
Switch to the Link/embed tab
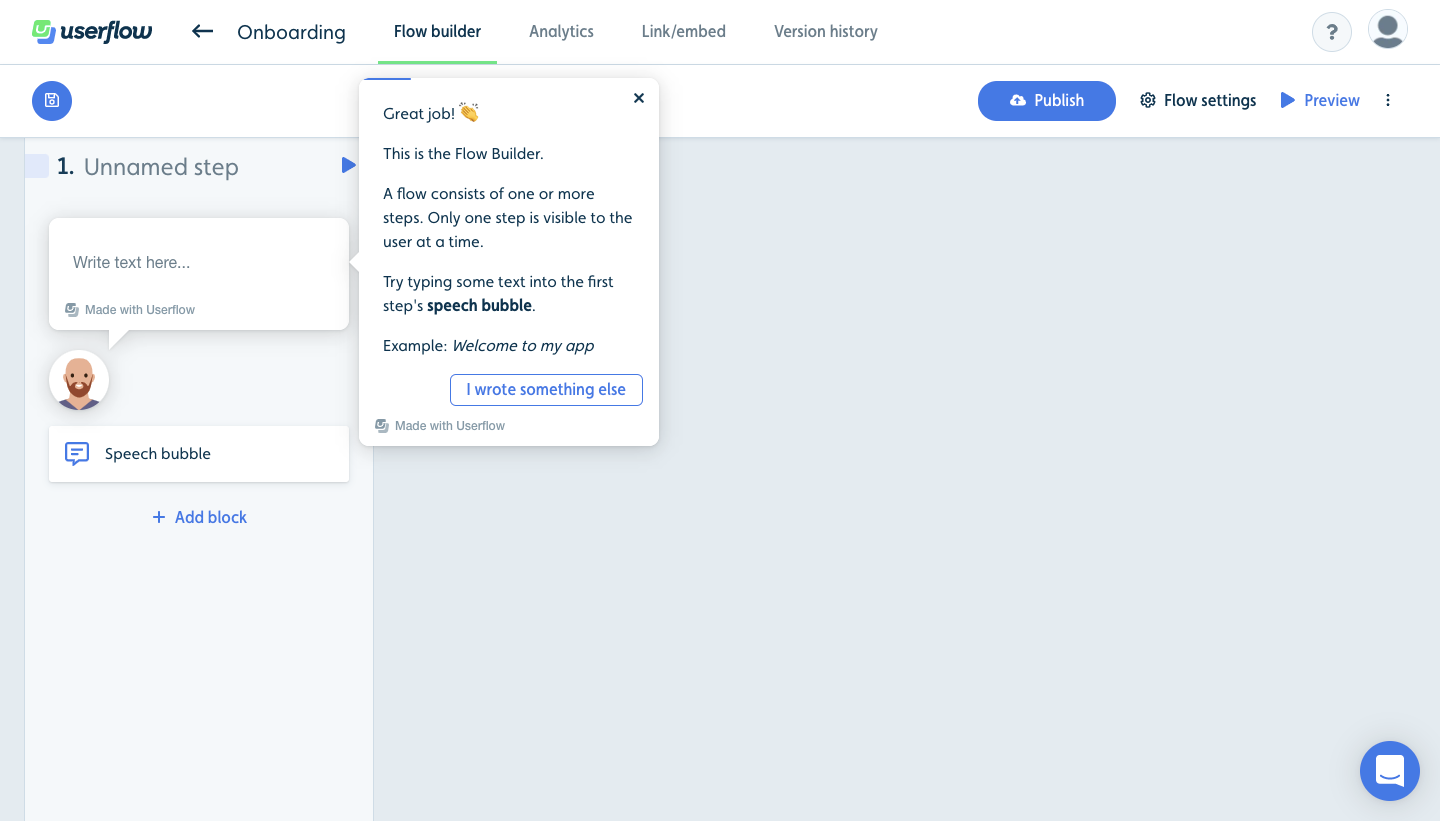pyautogui.click(x=684, y=31)
